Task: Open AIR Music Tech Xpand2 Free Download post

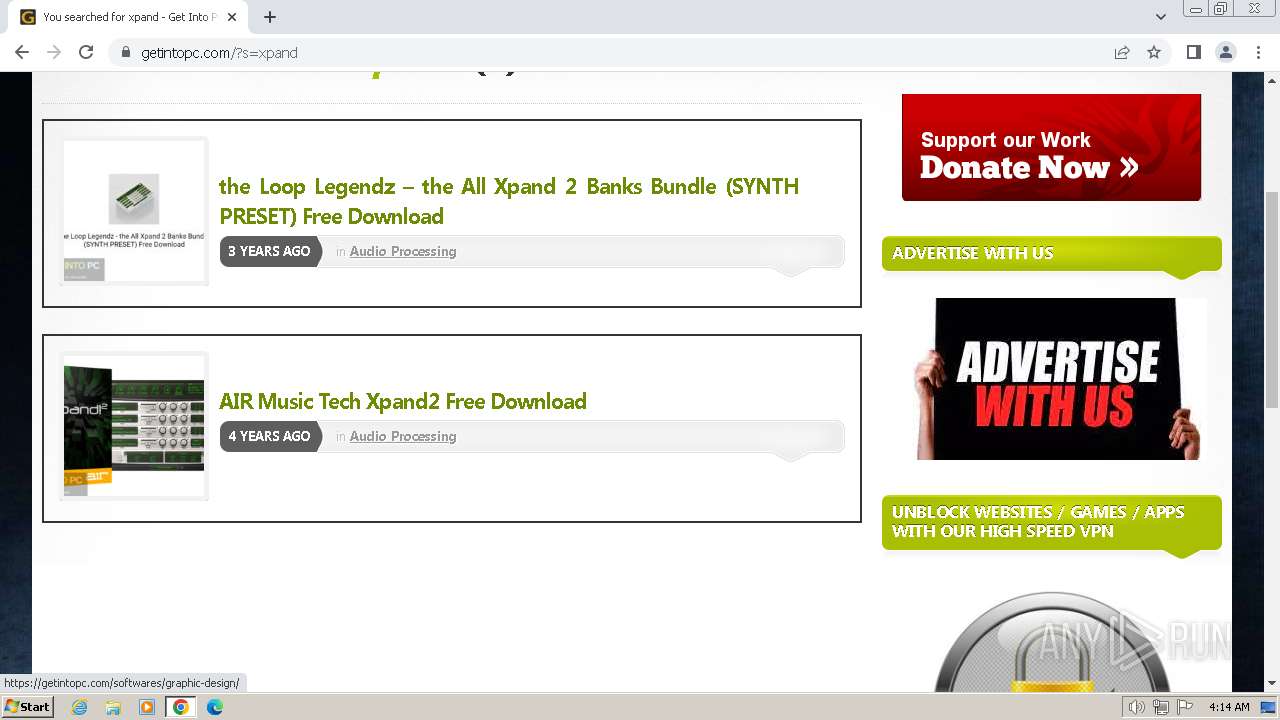Action: tap(403, 401)
